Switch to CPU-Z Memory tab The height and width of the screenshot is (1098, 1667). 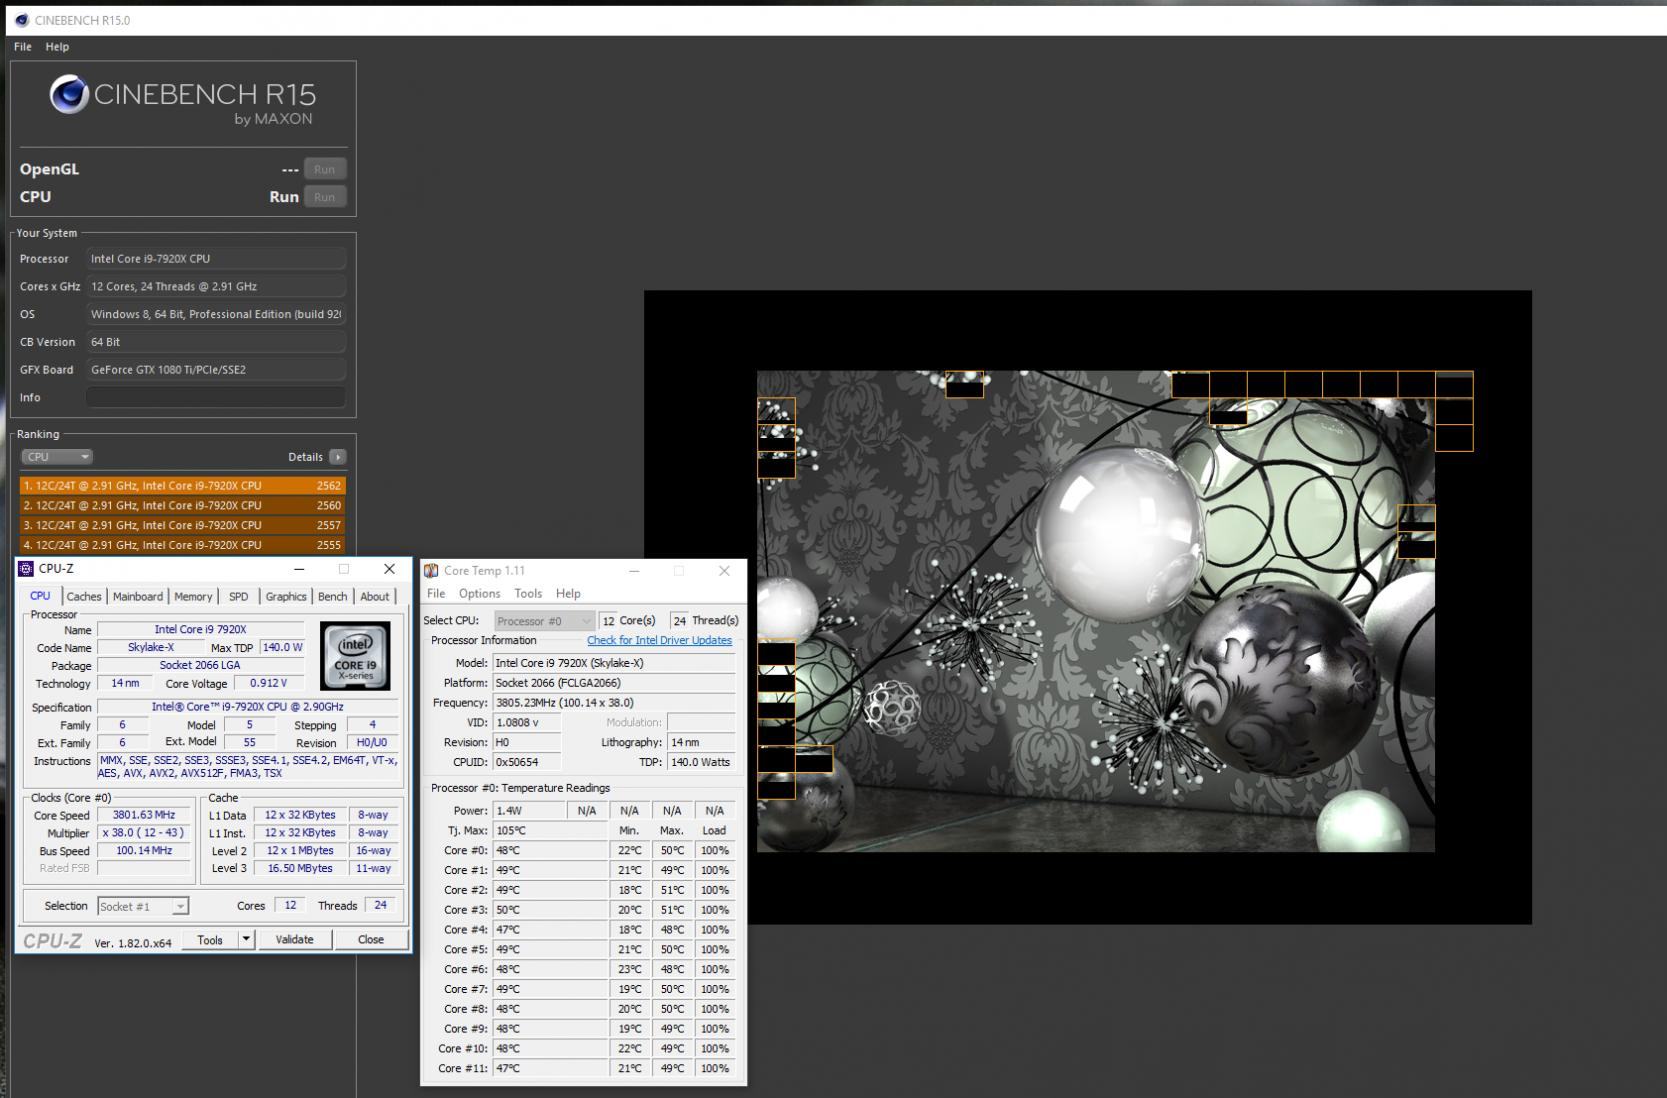click(x=193, y=597)
